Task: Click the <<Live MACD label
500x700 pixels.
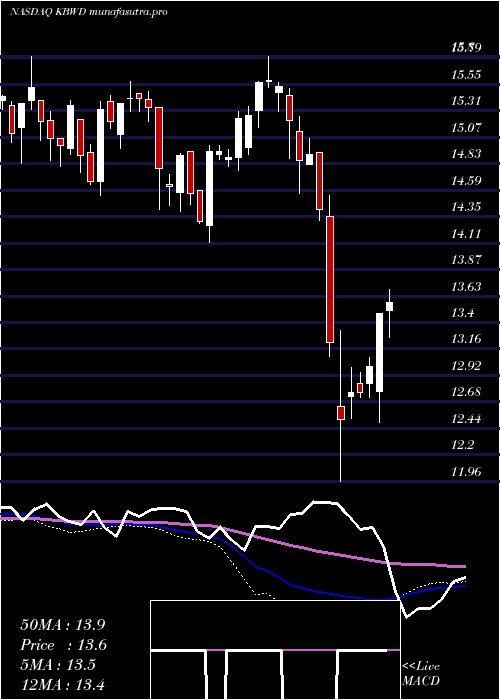Action: pos(421,674)
